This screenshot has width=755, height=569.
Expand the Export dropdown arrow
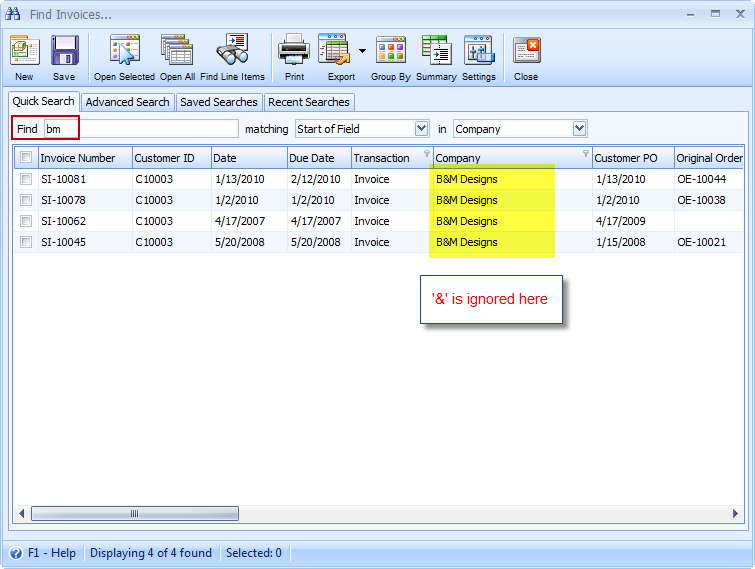pos(362,50)
